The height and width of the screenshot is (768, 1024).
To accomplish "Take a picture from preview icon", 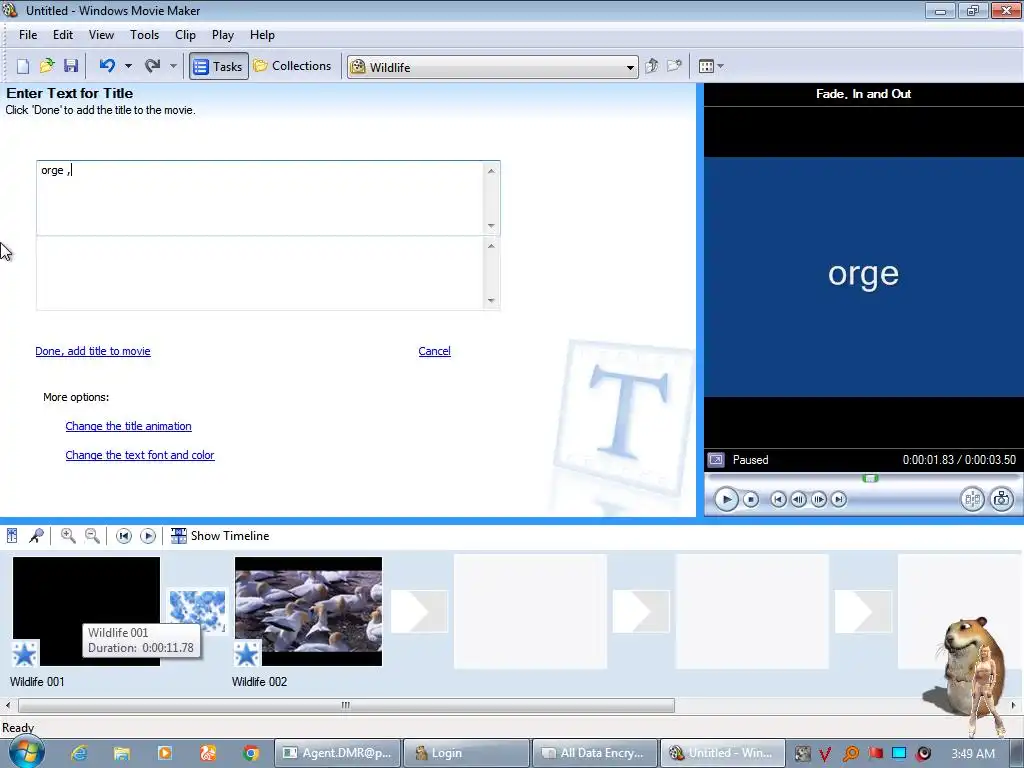I will point(1002,500).
